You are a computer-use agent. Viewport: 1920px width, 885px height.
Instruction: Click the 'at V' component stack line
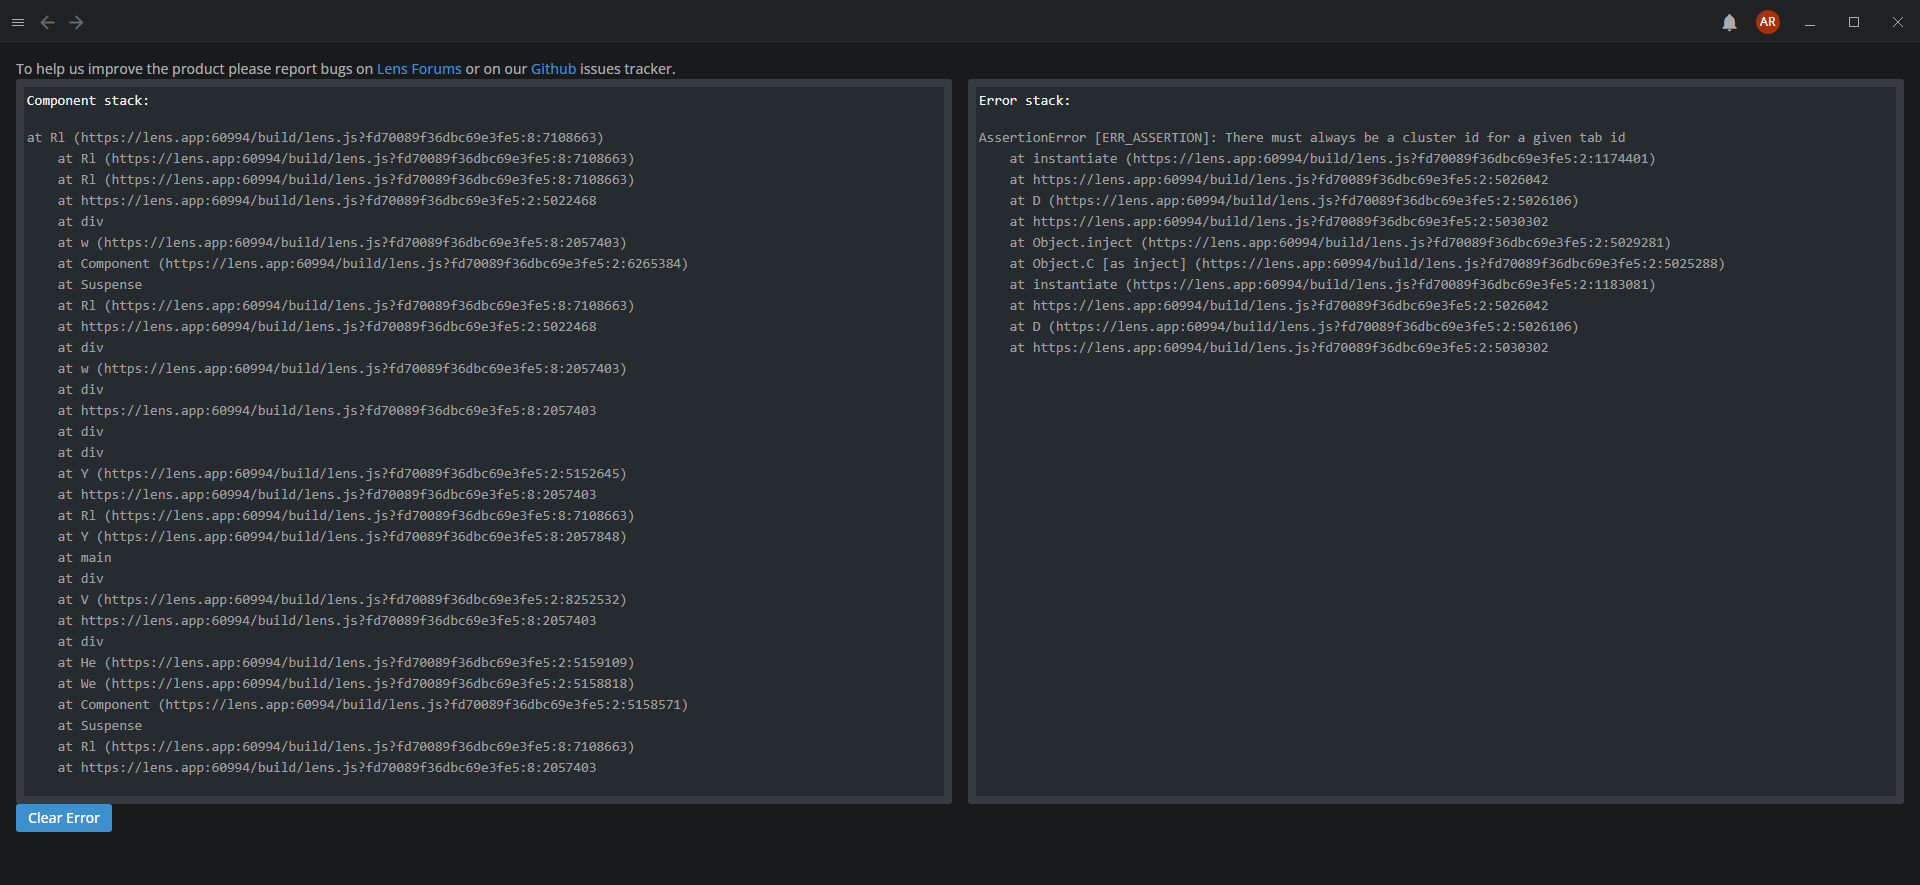click(341, 600)
